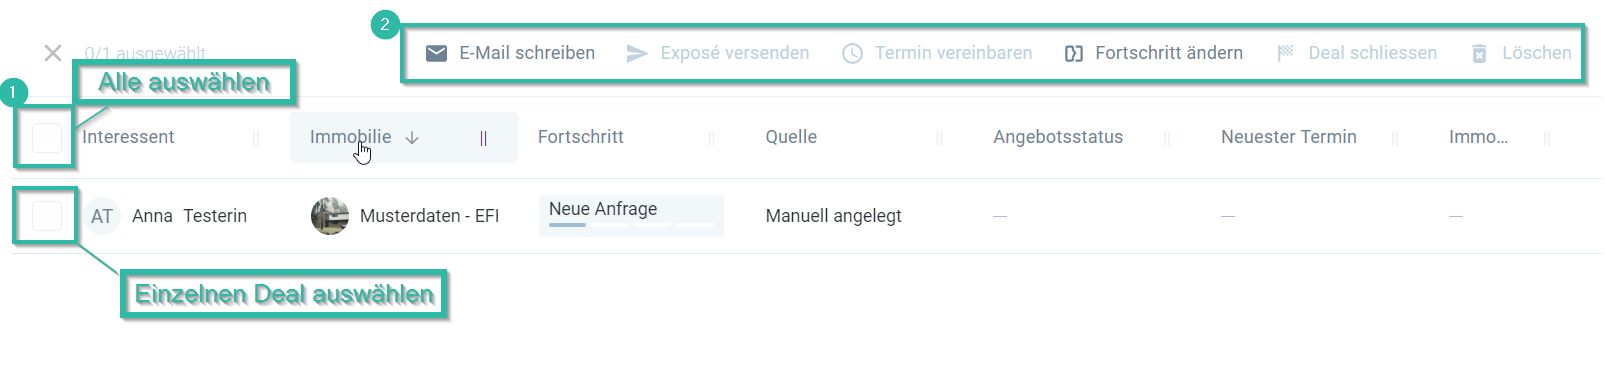Close the selection bar with the X icon
Screen dimensions: 1605x372
click(53, 53)
